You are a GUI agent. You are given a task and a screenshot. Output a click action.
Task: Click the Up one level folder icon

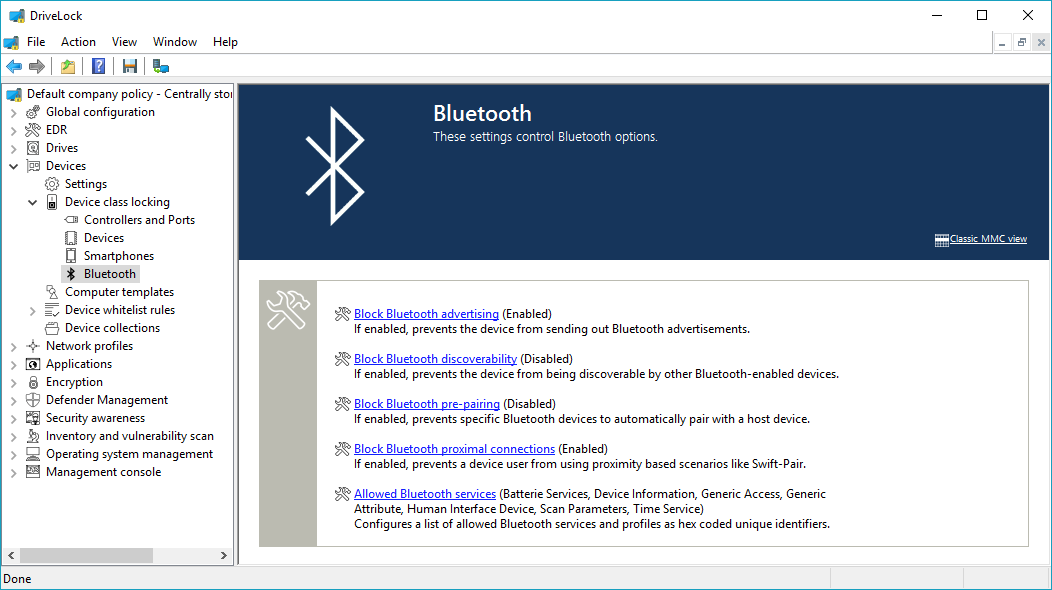[x=68, y=66]
